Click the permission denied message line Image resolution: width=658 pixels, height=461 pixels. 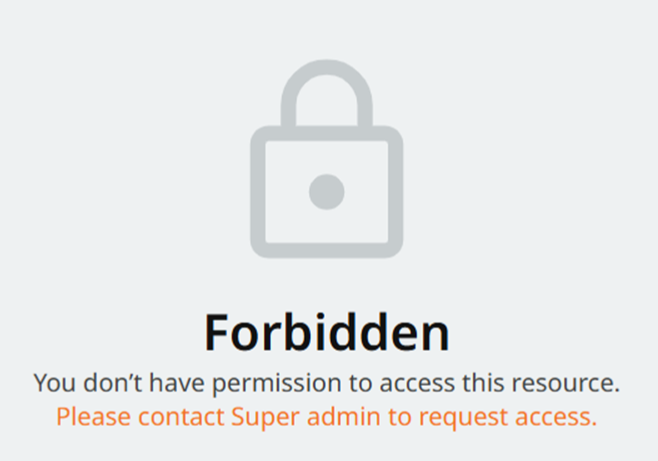pyautogui.click(x=326, y=383)
